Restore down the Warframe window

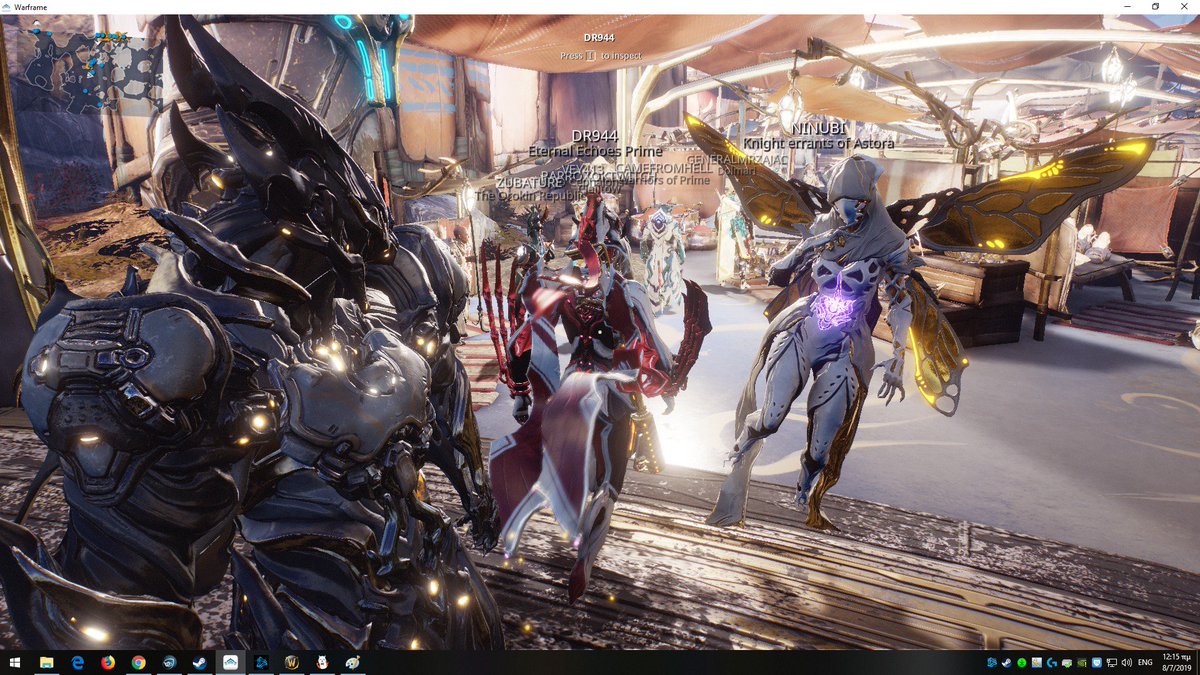pos(1155,7)
